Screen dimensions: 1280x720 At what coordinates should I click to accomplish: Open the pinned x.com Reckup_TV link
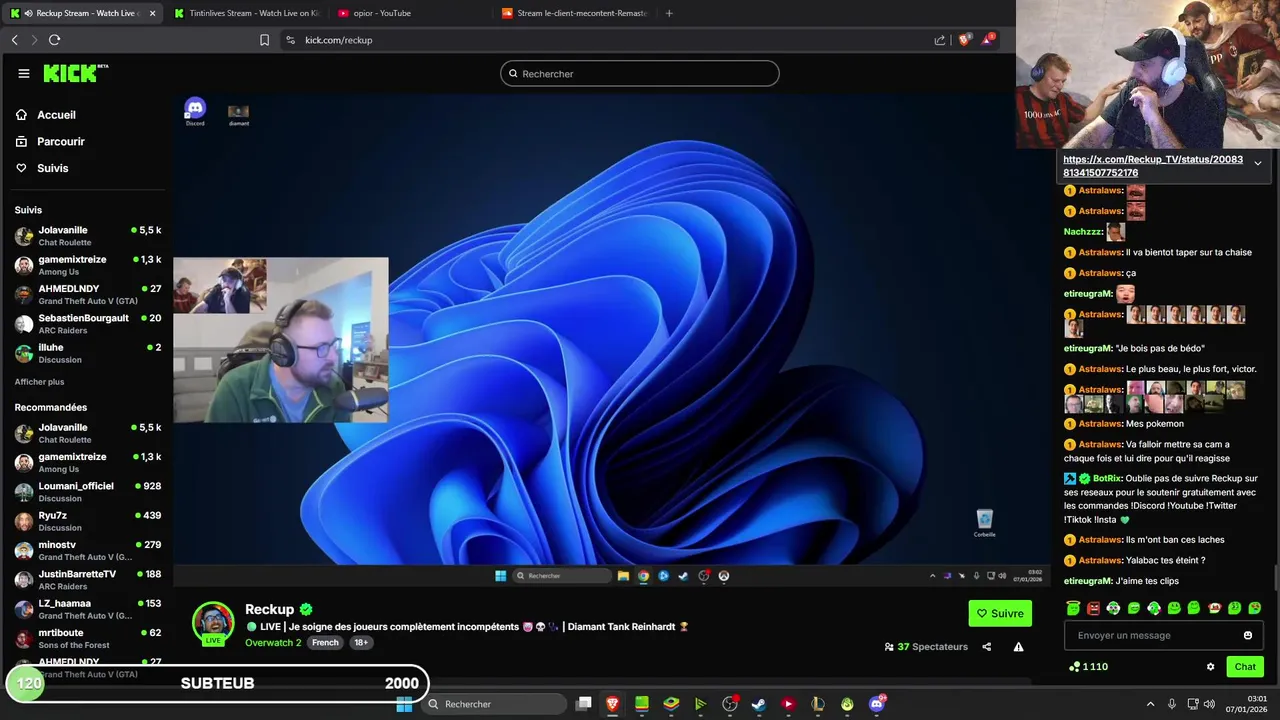tap(1153, 166)
